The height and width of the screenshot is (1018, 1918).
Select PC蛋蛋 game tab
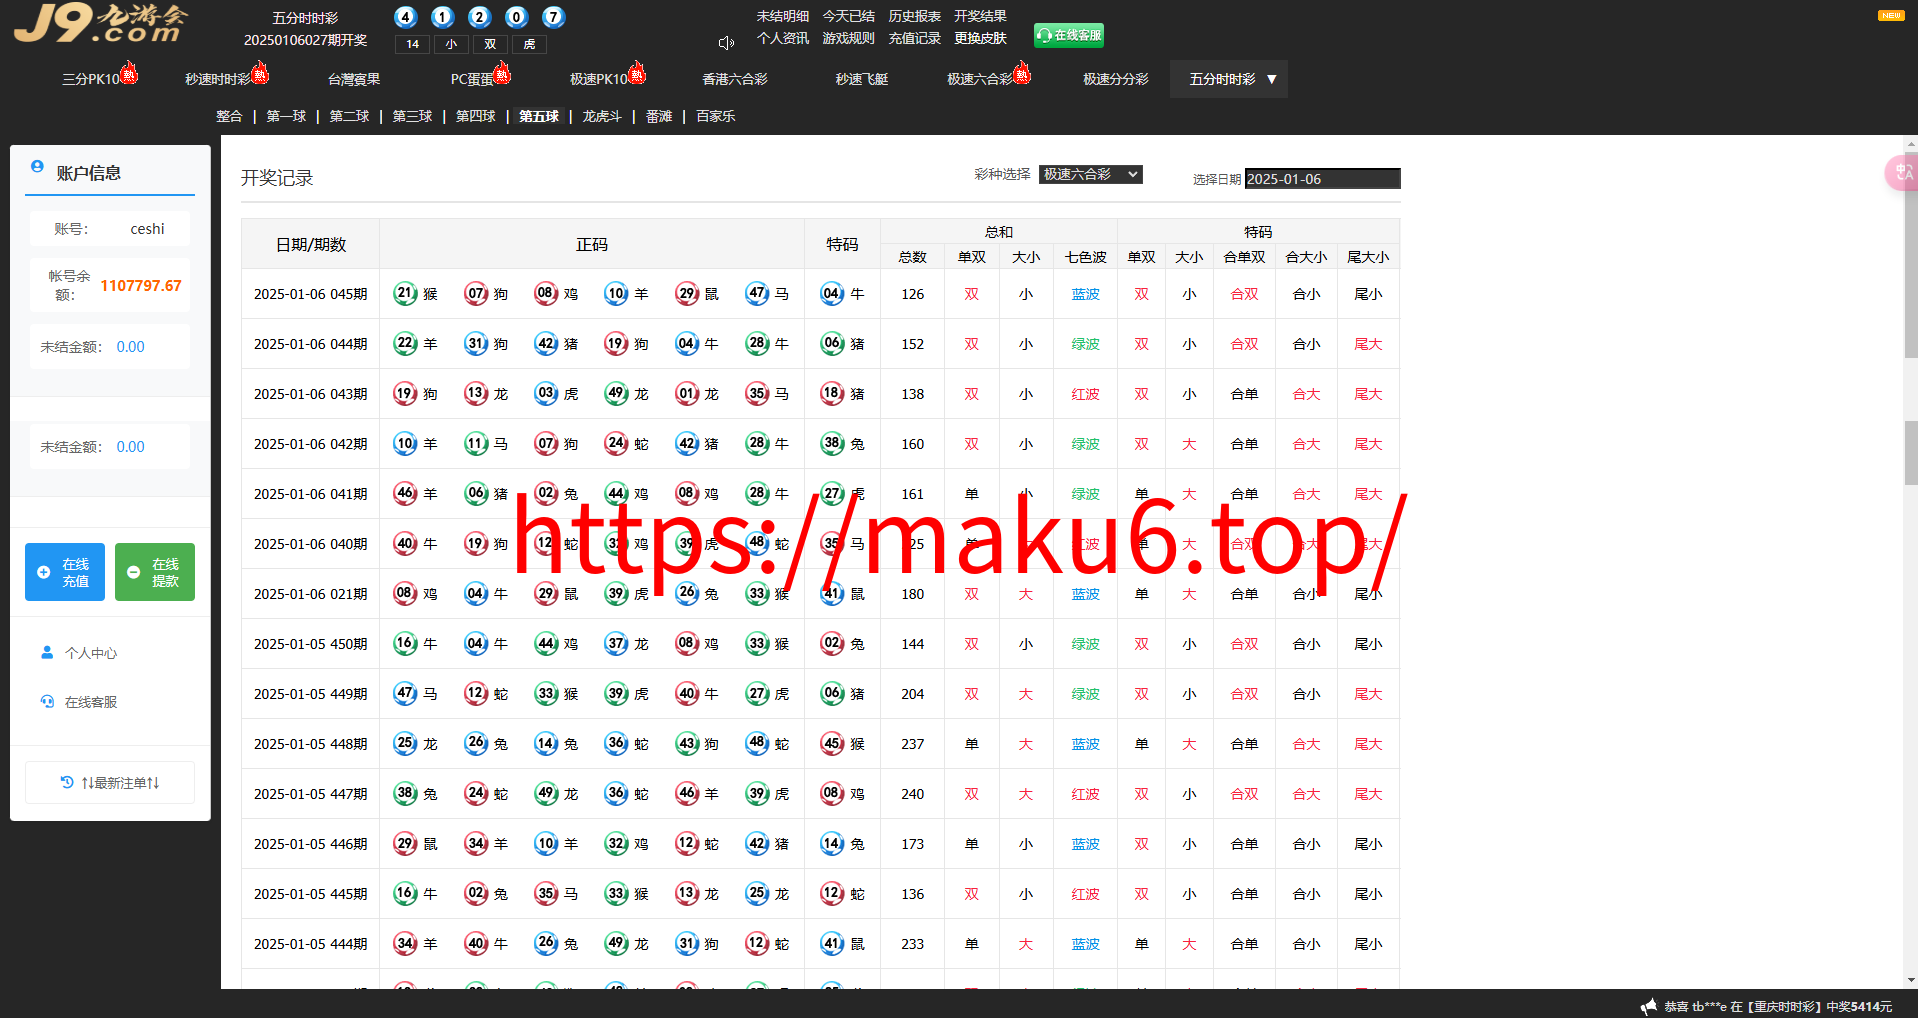pyautogui.click(x=472, y=79)
